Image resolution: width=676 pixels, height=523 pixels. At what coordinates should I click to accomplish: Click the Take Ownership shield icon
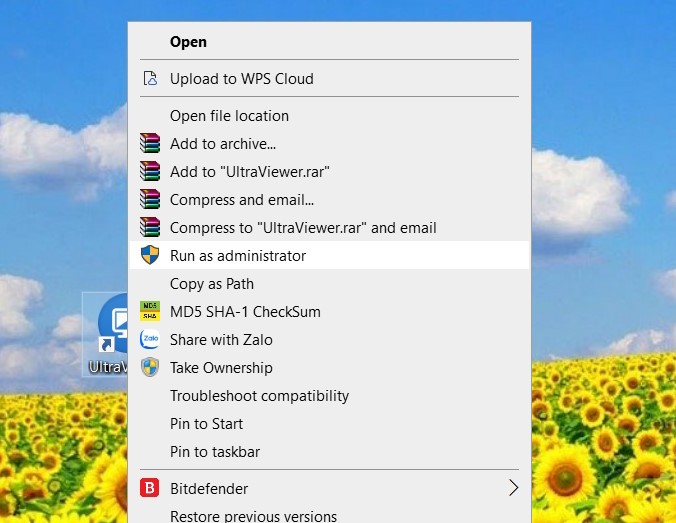150,367
